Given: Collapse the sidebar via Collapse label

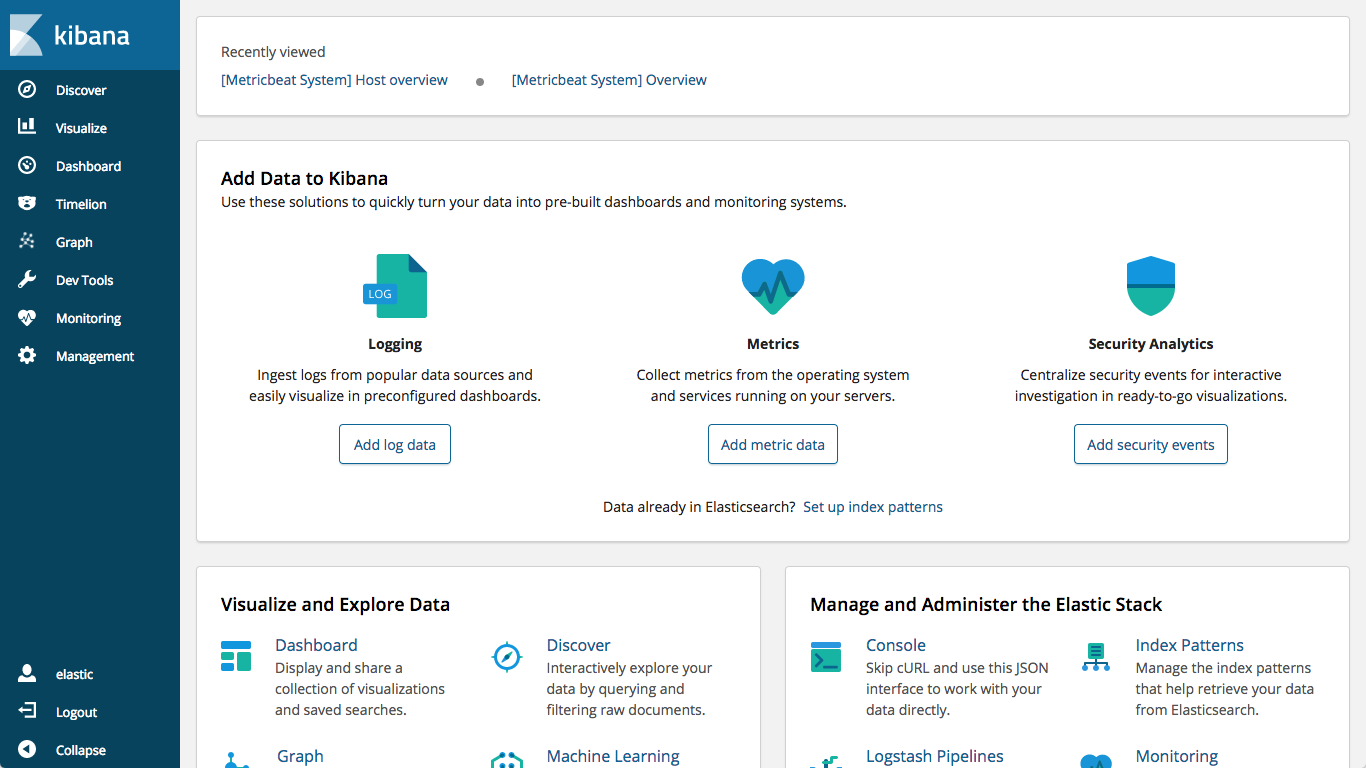Looking at the screenshot, I should coord(81,750).
